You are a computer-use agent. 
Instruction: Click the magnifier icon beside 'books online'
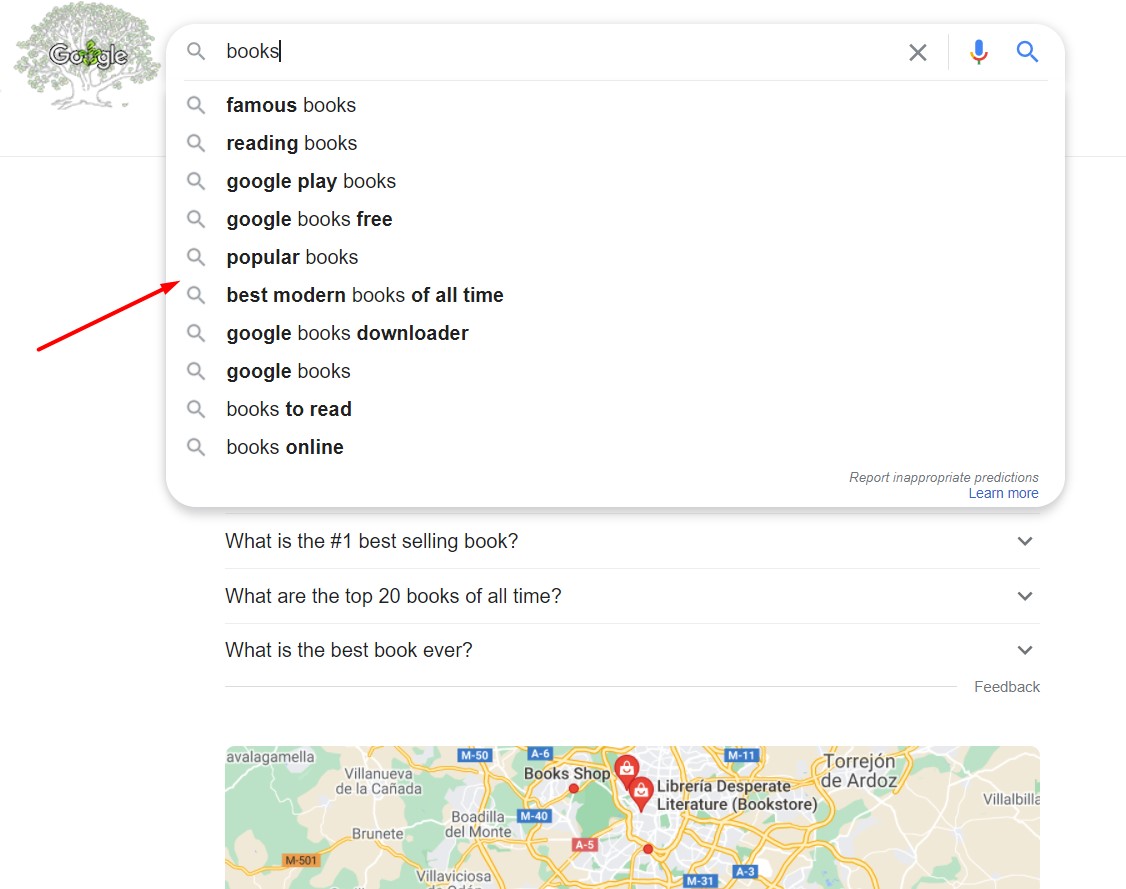196,447
